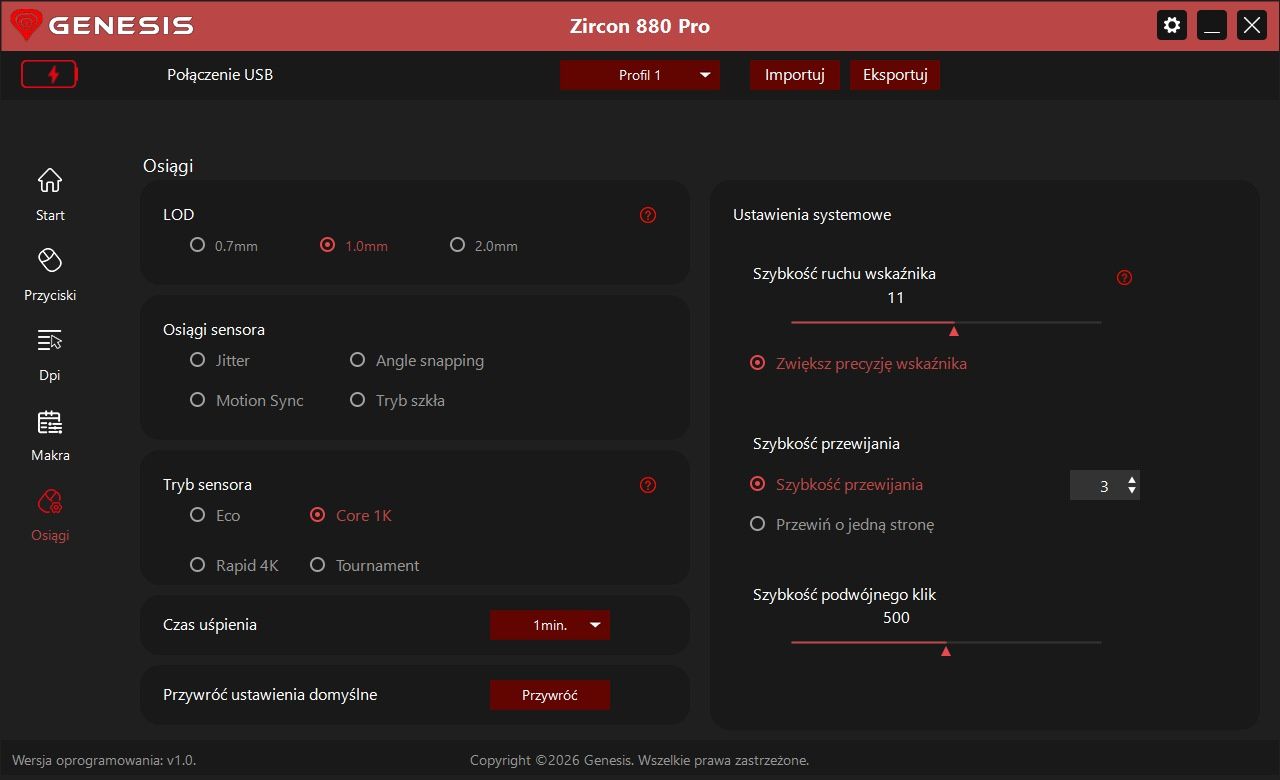Open the settings gear in title bar

[1172, 25]
